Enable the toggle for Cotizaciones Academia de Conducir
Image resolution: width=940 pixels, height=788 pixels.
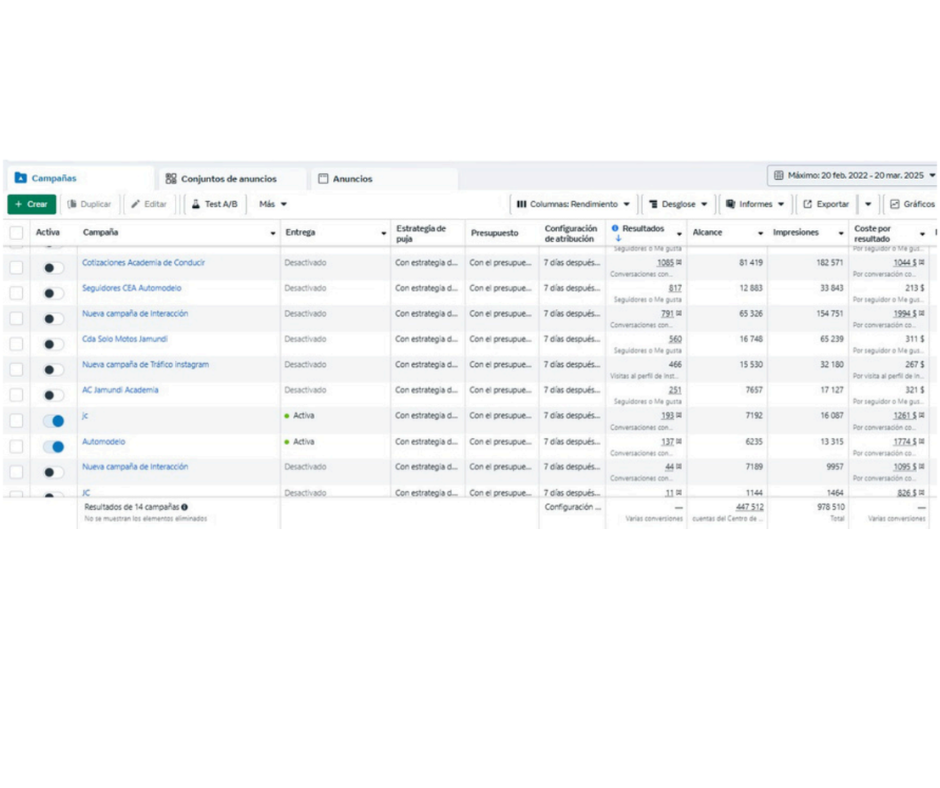point(53,268)
